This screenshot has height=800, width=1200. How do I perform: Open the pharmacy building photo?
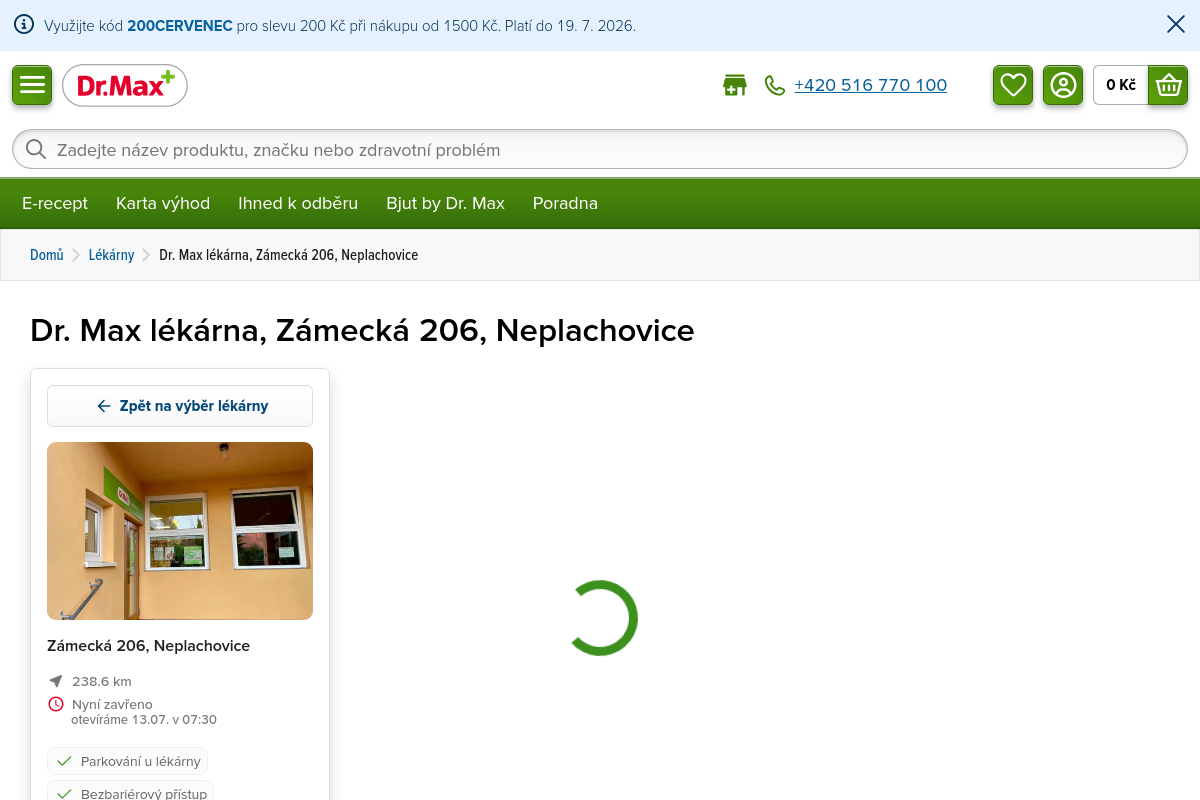(x=180, y=531)
